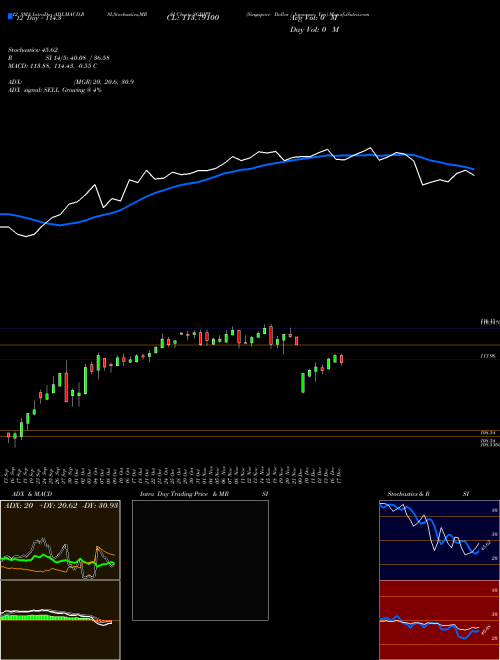This screenshot has width=500, height=660.
Task: Click 'ADX signal: SELL Growing @ 4%' text
Action: (x=55, y=90)
